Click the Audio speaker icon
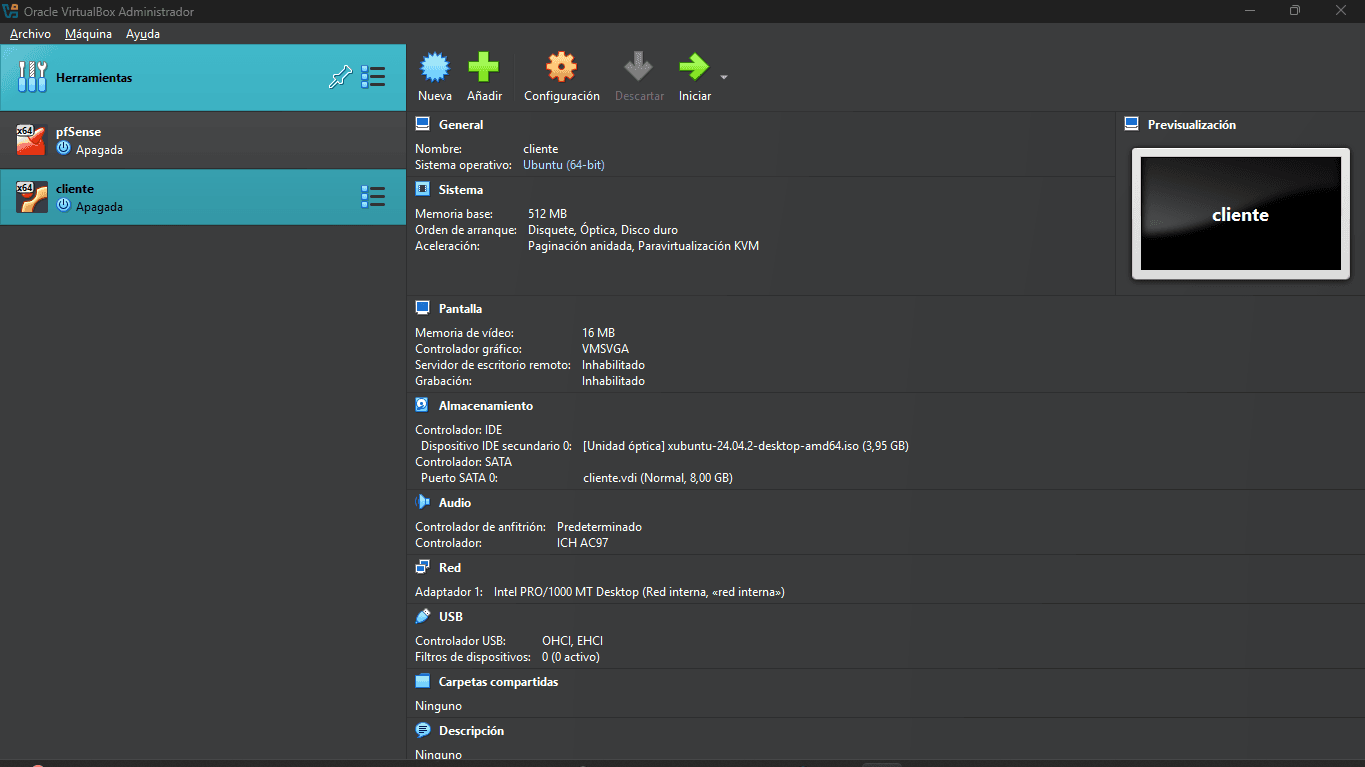Viewport: 1365px width, 767px height. click(422, 502)
